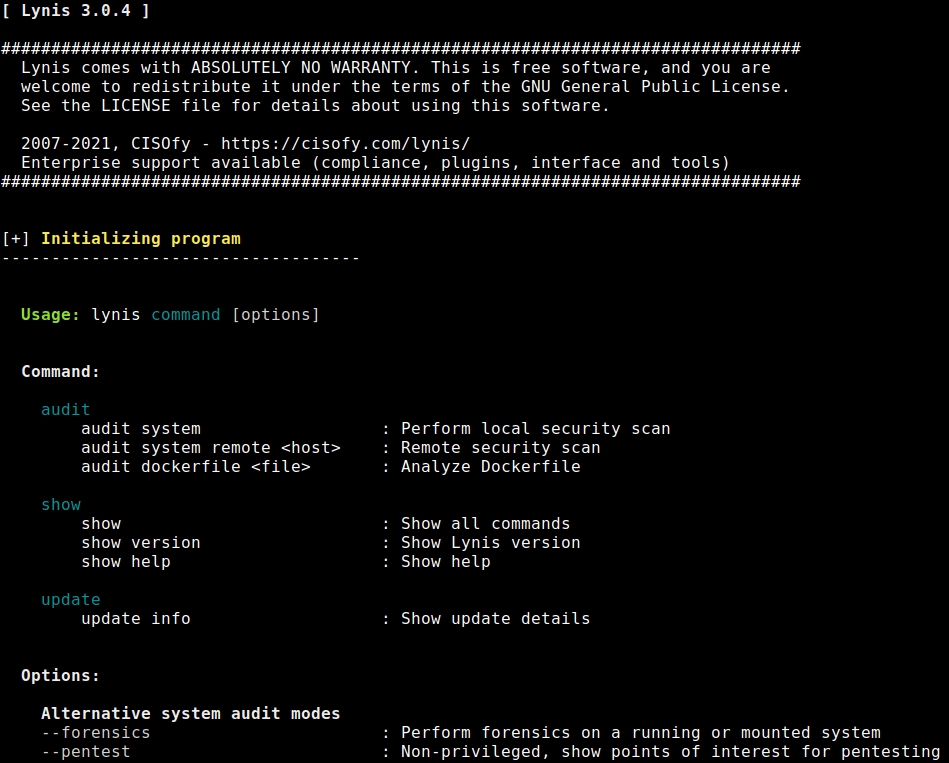Click the cyan 'audit' command heading
This screenshot has width=949, height=763.
tap(65, 410)
